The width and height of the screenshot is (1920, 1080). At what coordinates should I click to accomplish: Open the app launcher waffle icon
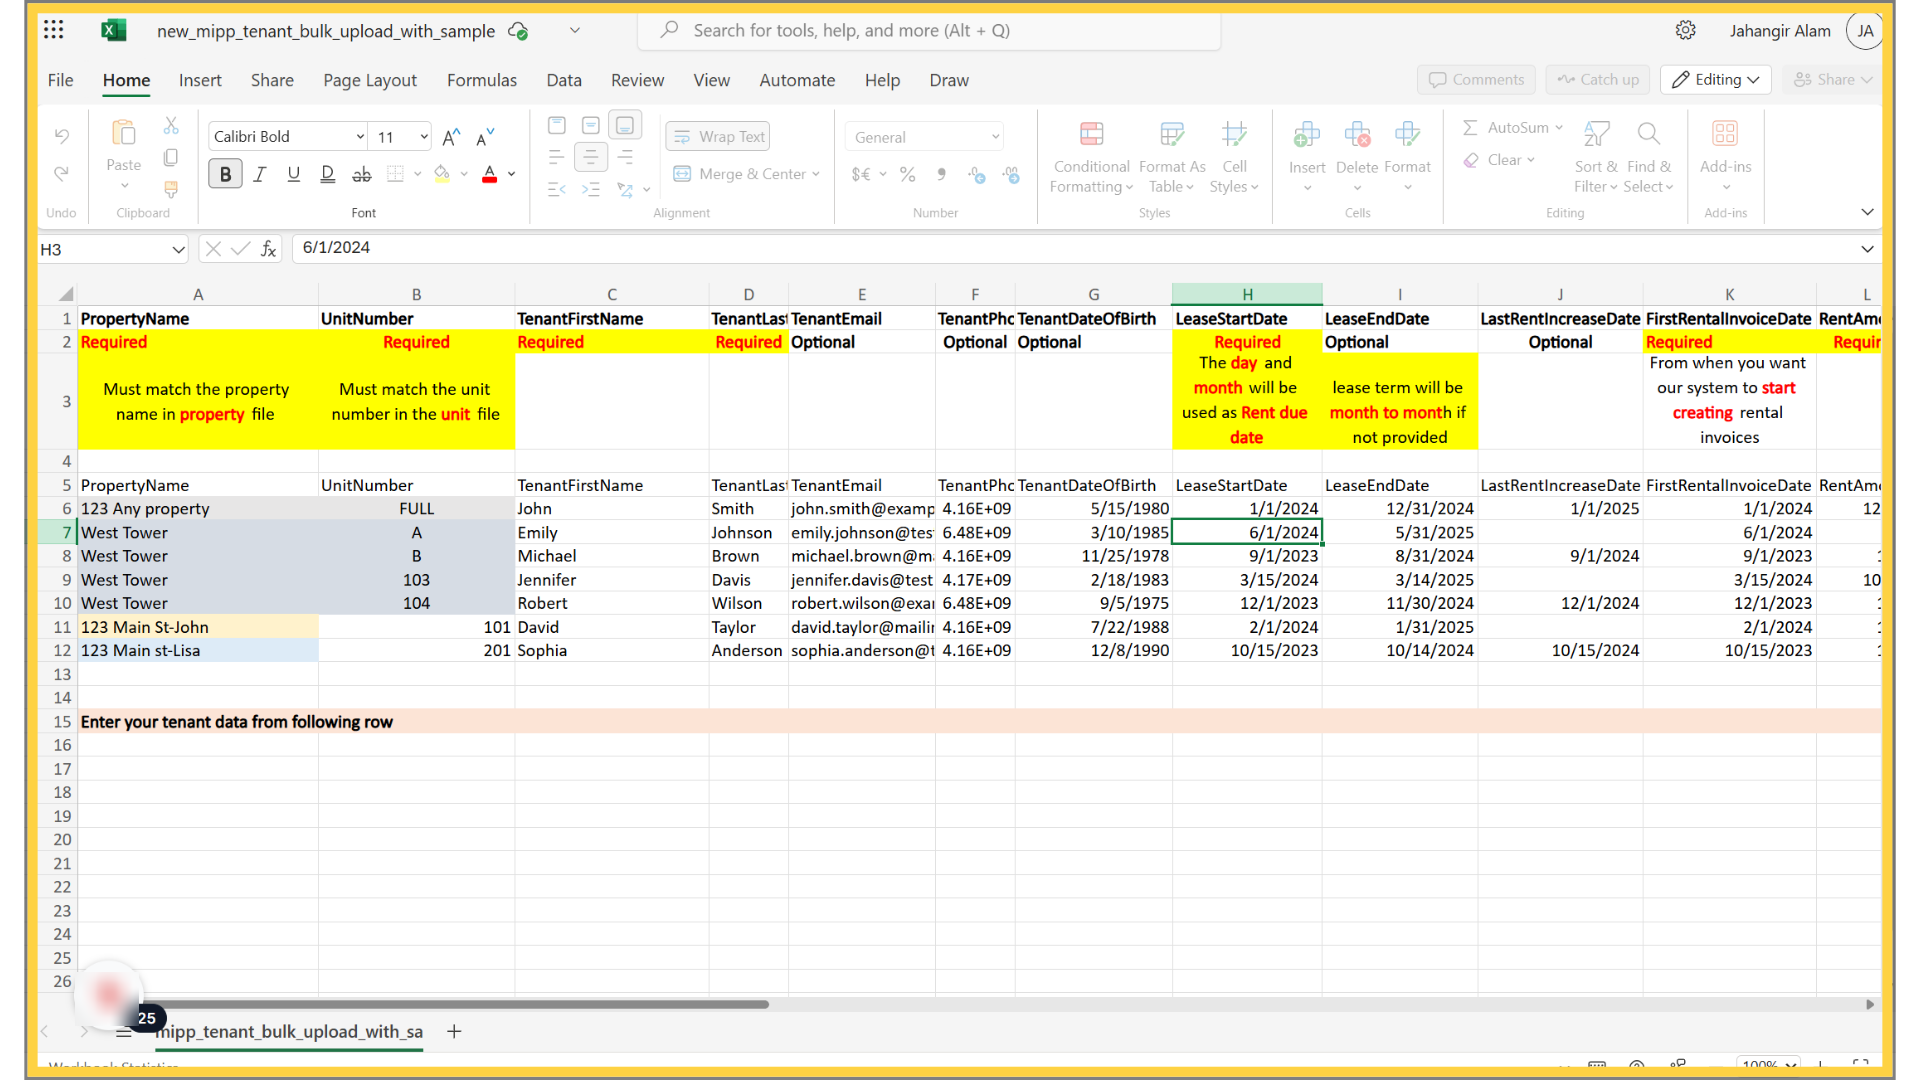(54, 30)
